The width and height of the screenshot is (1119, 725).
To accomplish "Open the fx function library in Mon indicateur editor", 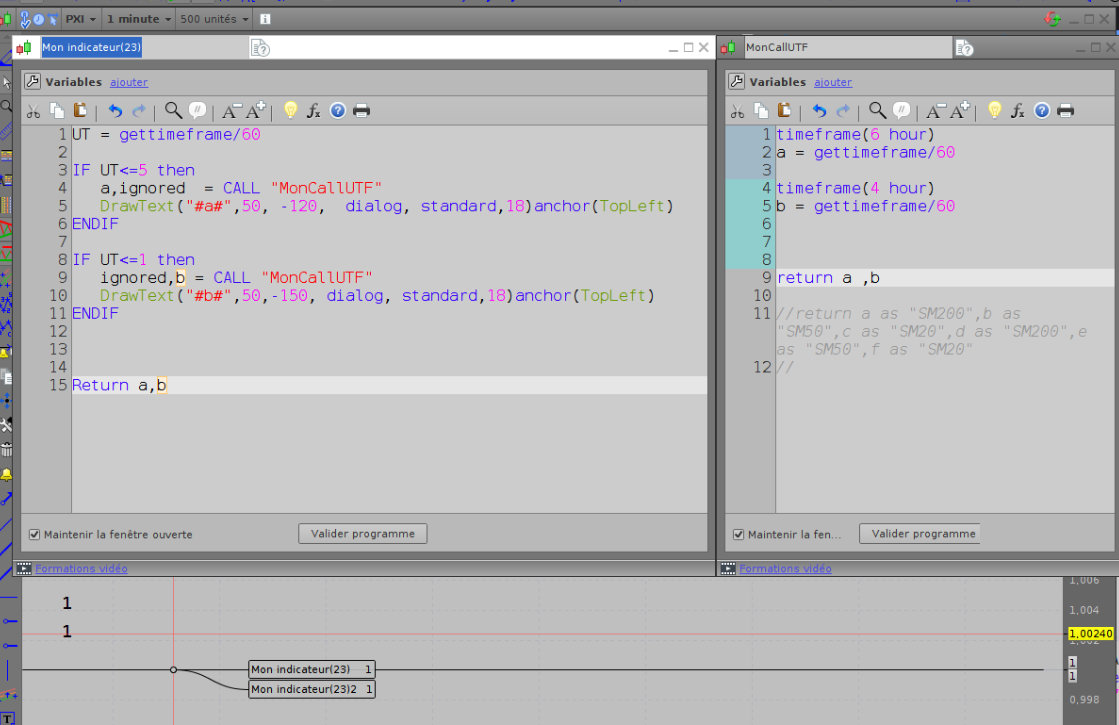I will (x=313, y=111).
